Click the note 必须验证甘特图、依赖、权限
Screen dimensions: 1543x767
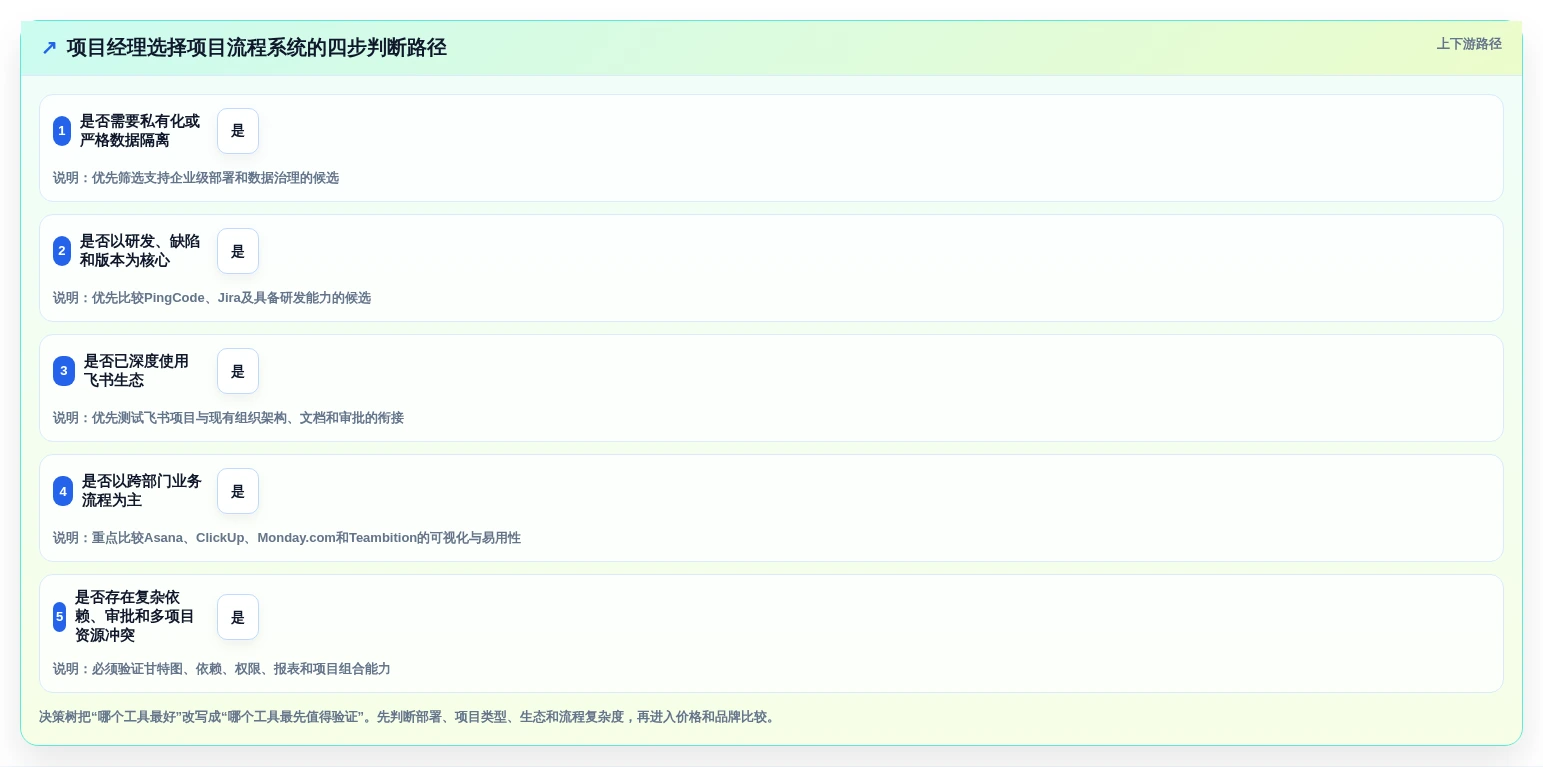tap(222, 669)
